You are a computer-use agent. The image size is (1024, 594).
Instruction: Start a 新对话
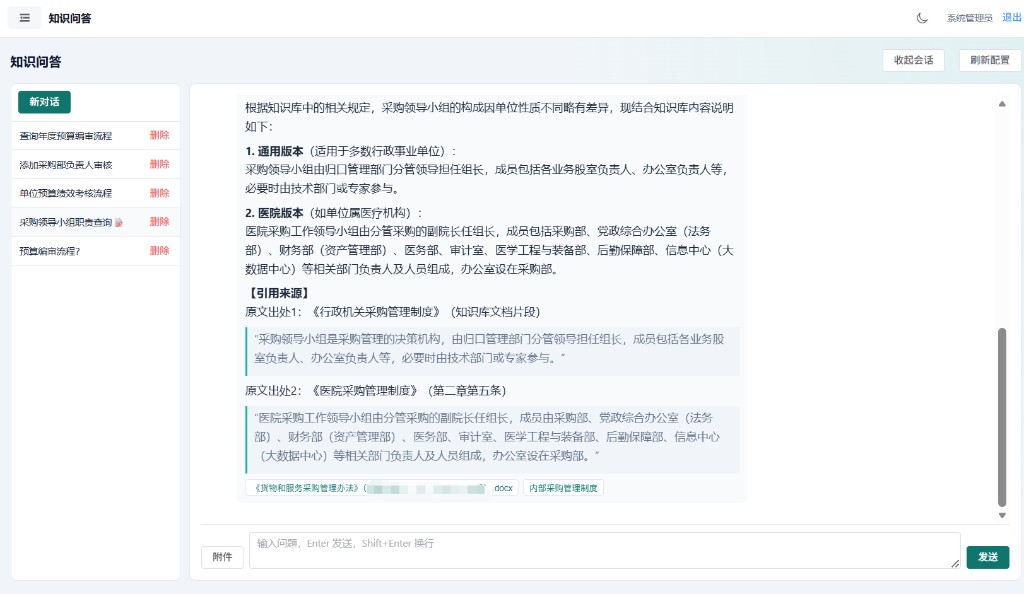click(44, 102)
